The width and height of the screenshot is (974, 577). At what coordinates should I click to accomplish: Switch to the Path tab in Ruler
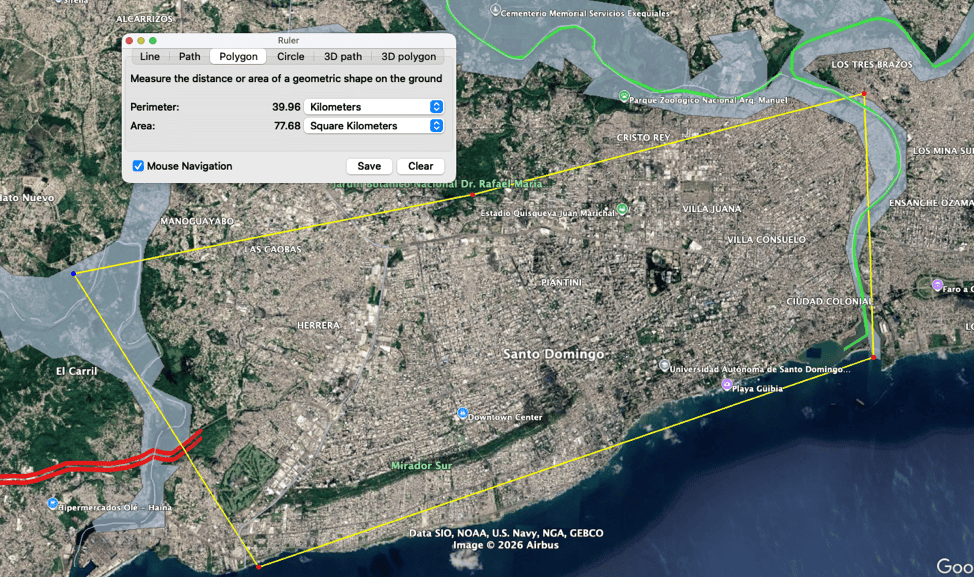189,57
